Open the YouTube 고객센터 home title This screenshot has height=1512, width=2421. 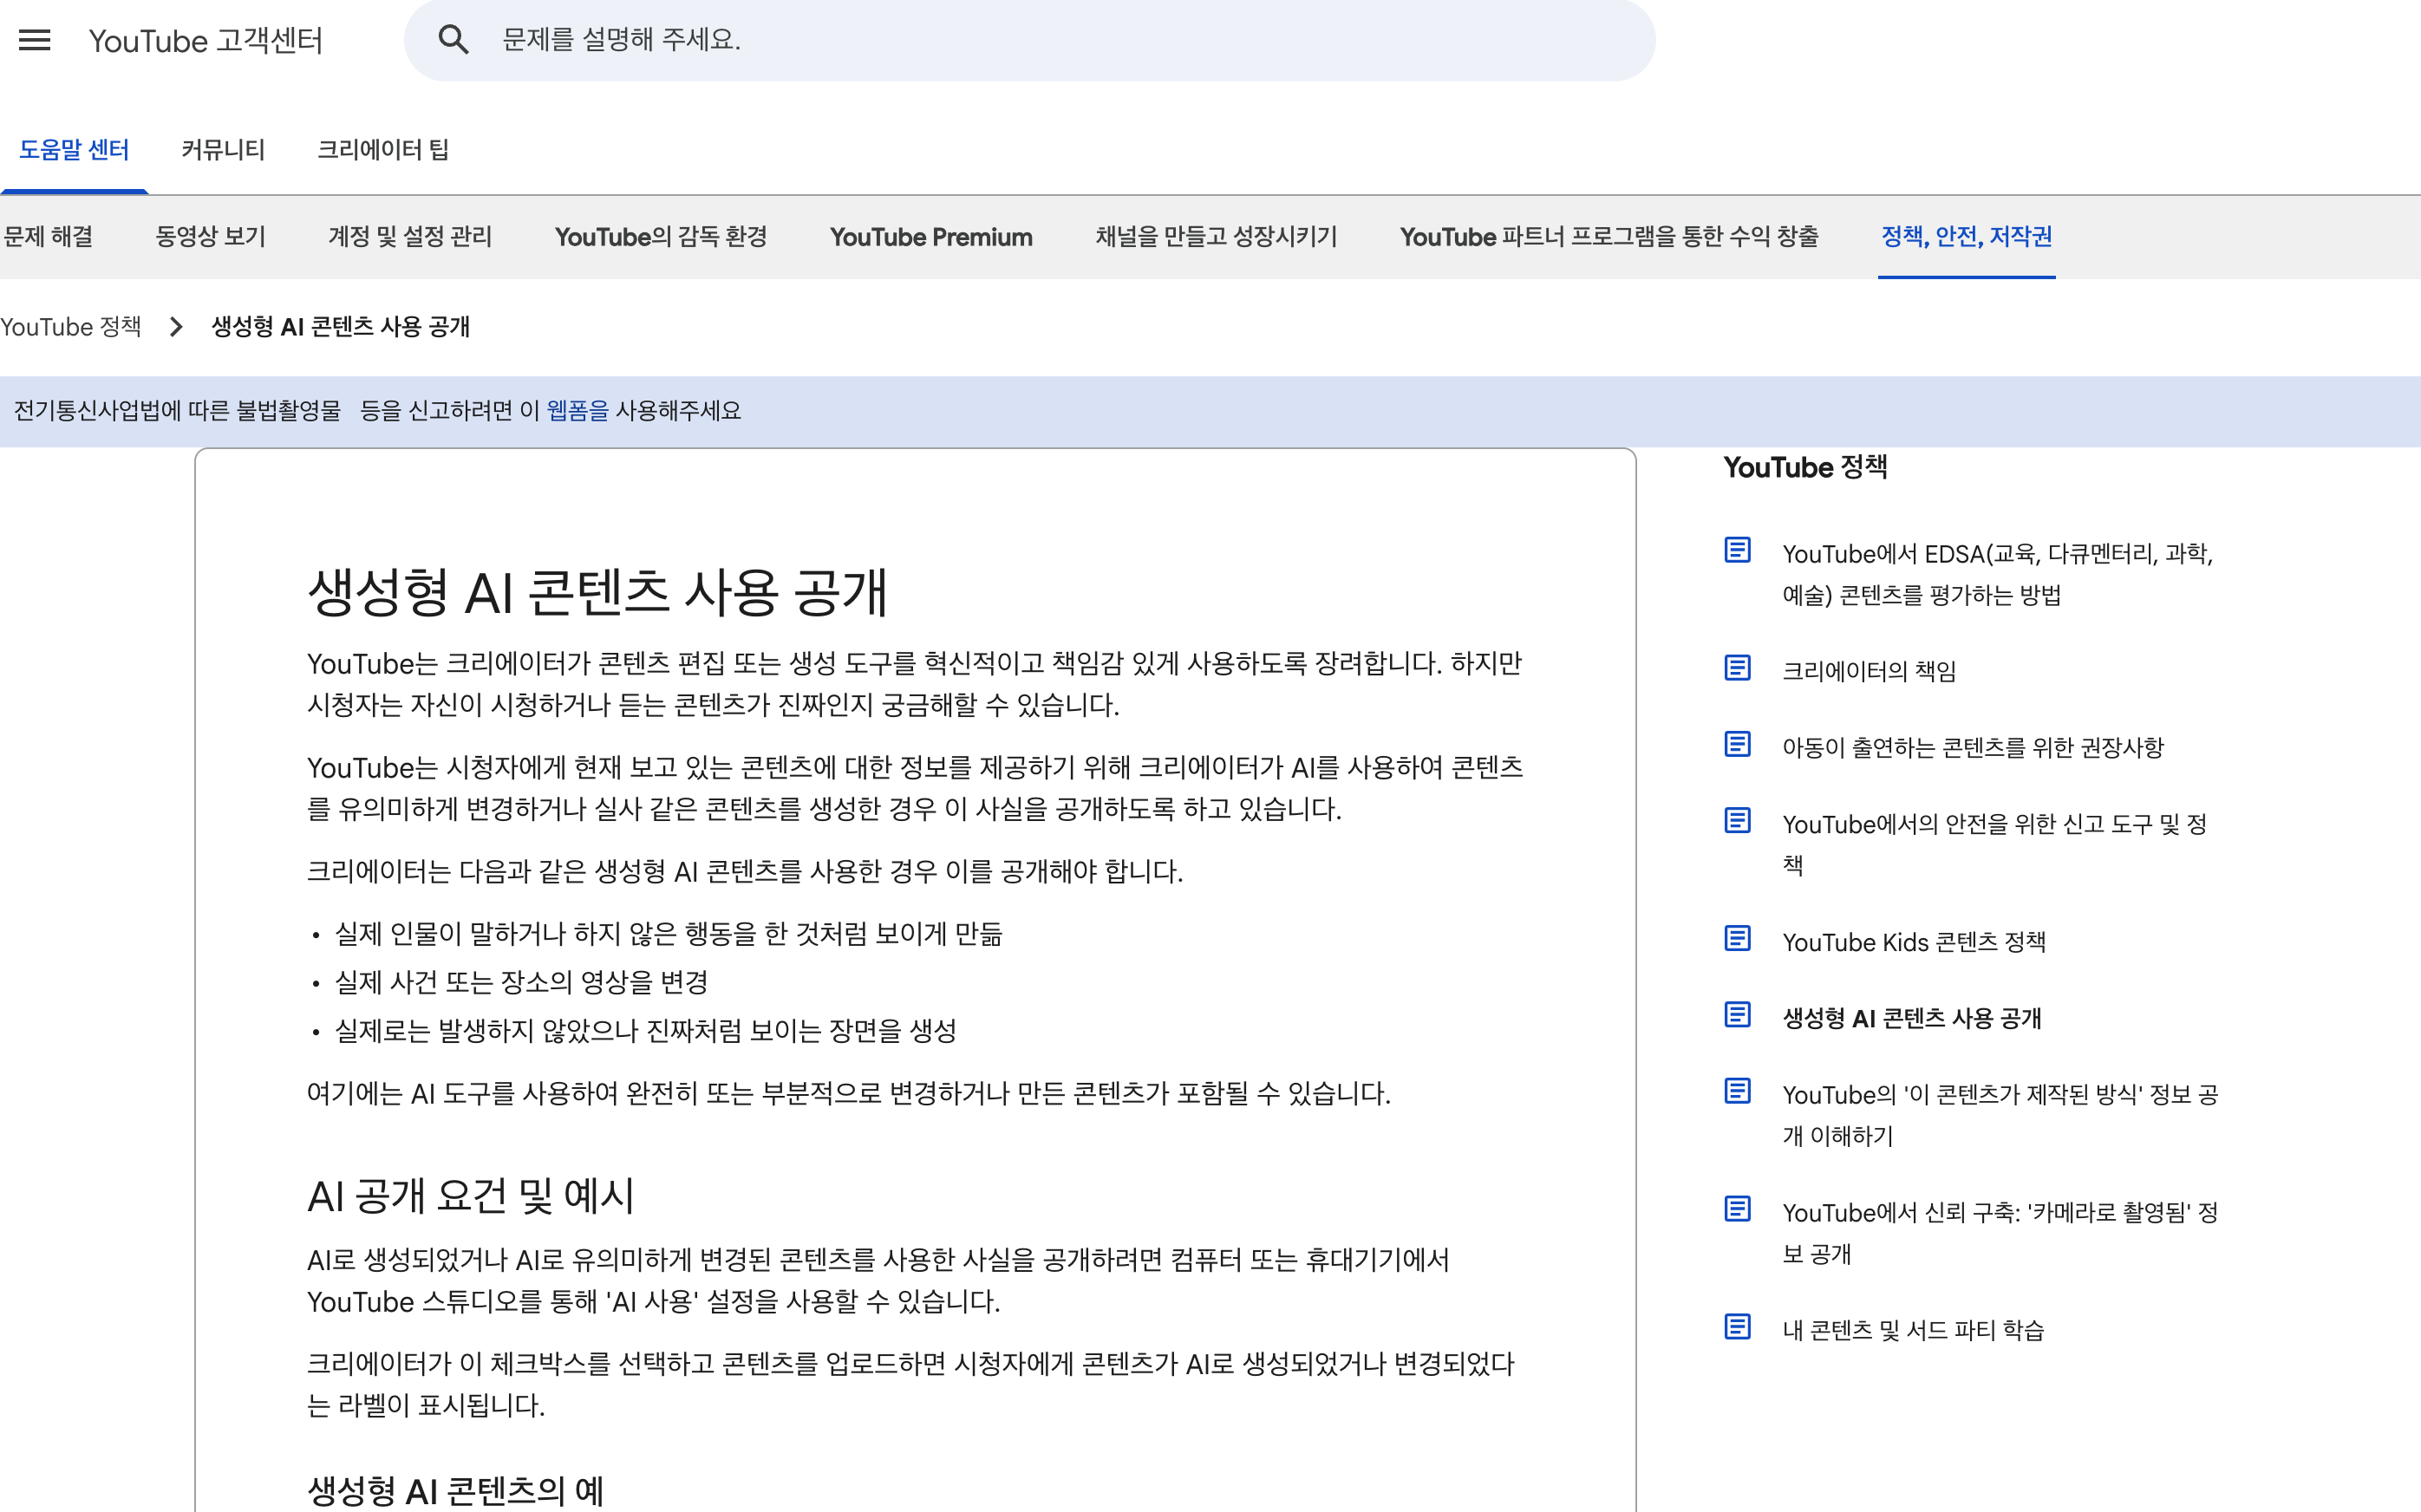click(205, 41)
